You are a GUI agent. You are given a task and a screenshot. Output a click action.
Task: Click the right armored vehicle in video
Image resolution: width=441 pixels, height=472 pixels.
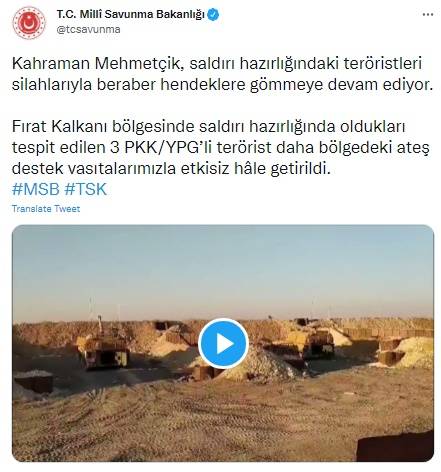(x=302, y=341)
